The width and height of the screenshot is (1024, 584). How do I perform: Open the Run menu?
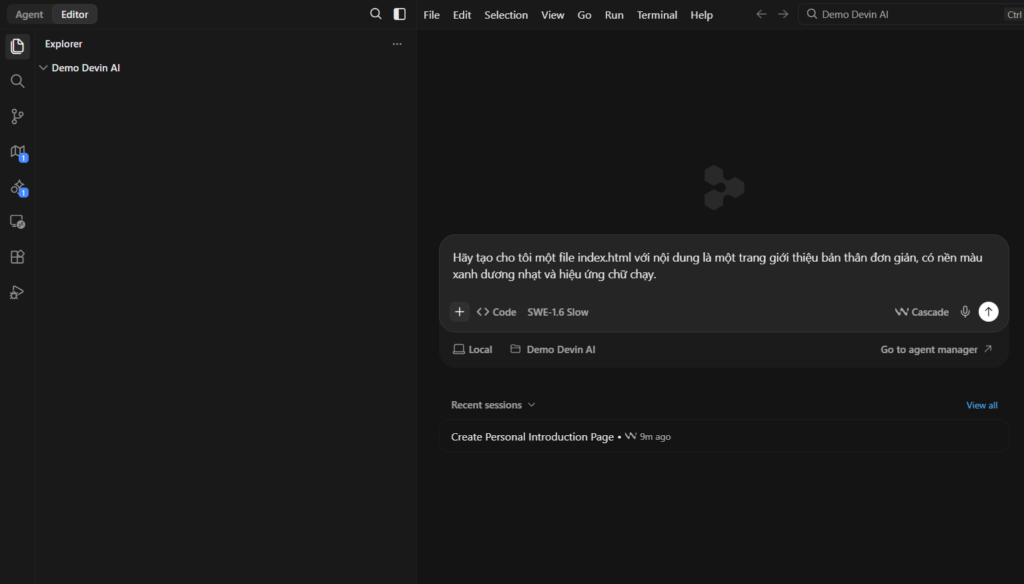tap(614, 14)
